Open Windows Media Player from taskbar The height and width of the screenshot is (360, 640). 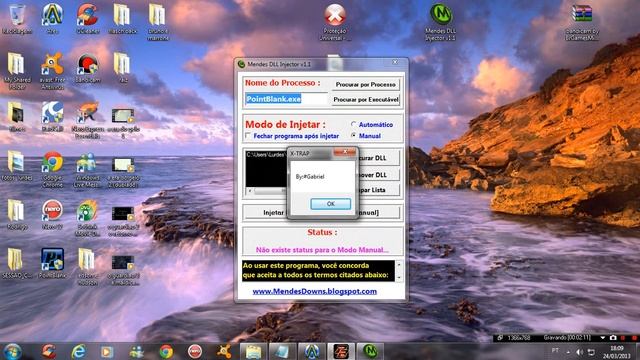click(x=107, y=351)
